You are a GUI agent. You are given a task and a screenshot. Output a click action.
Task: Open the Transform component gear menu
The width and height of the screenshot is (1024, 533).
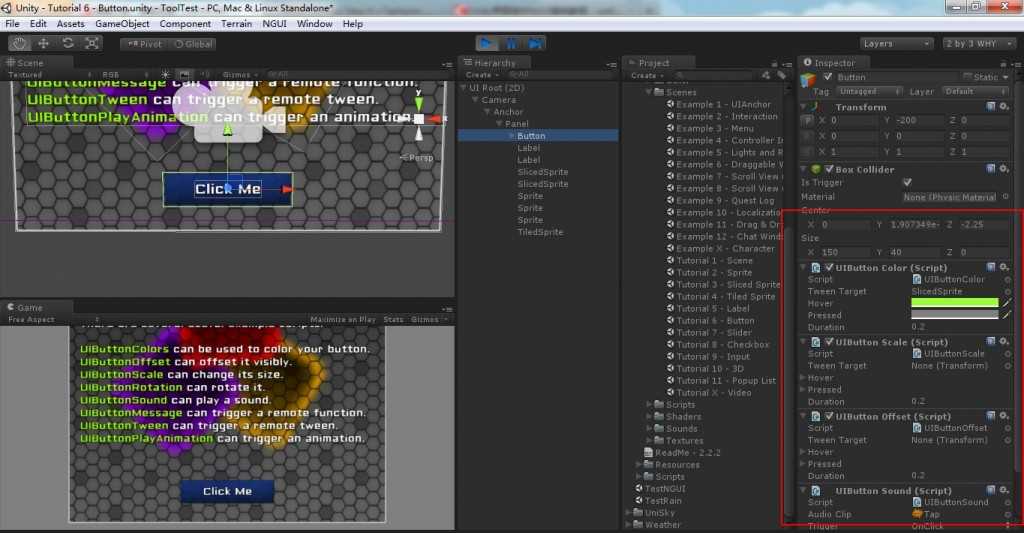click(1004, 106)
